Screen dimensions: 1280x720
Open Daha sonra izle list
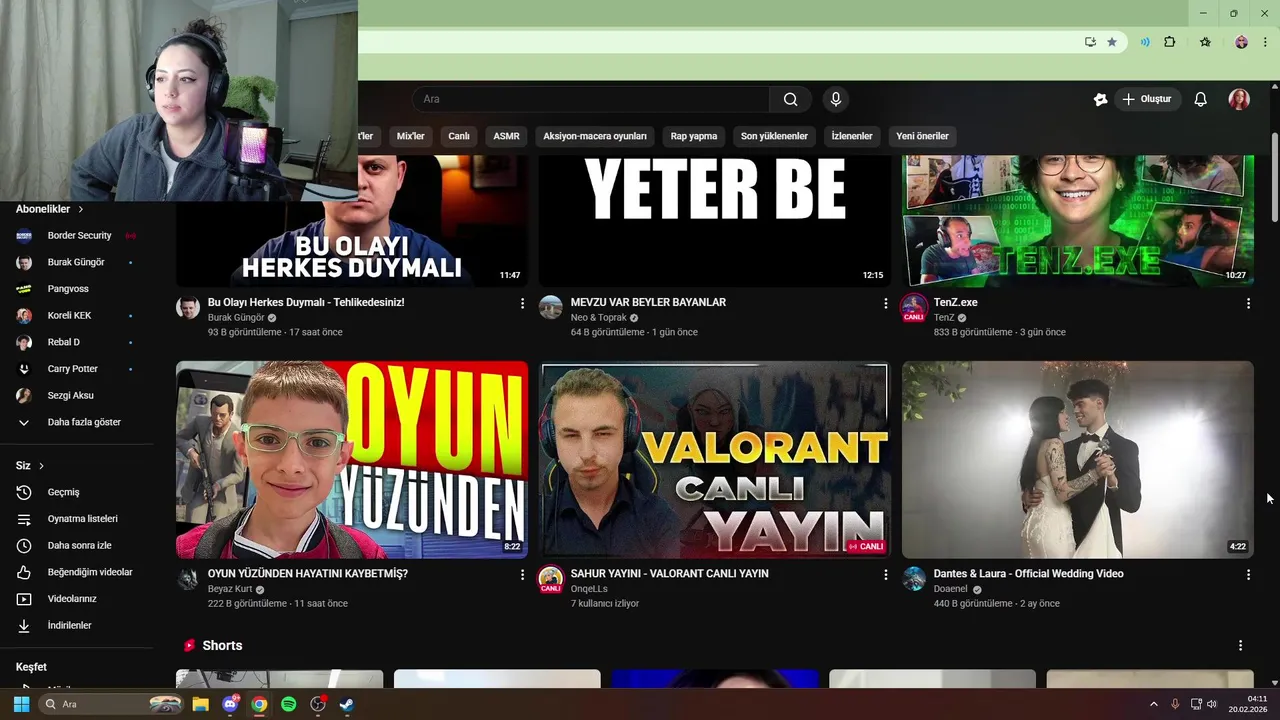click(77, 546)
